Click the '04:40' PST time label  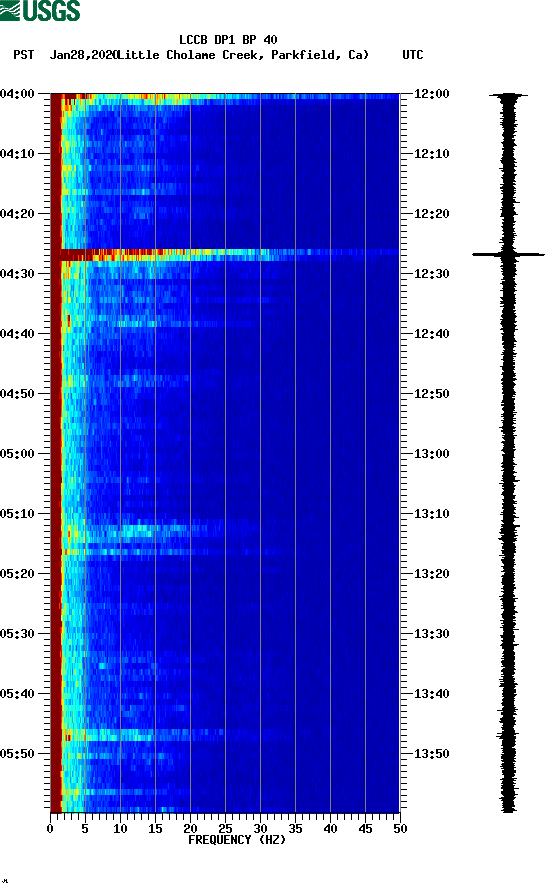17,333
